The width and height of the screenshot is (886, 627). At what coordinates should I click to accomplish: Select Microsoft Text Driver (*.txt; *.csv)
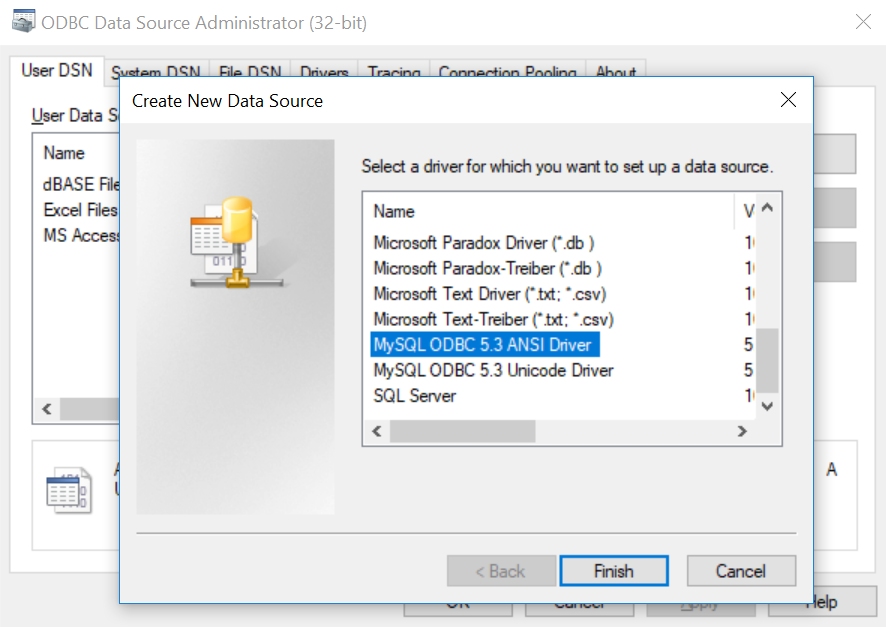click(x=490, y=294)
